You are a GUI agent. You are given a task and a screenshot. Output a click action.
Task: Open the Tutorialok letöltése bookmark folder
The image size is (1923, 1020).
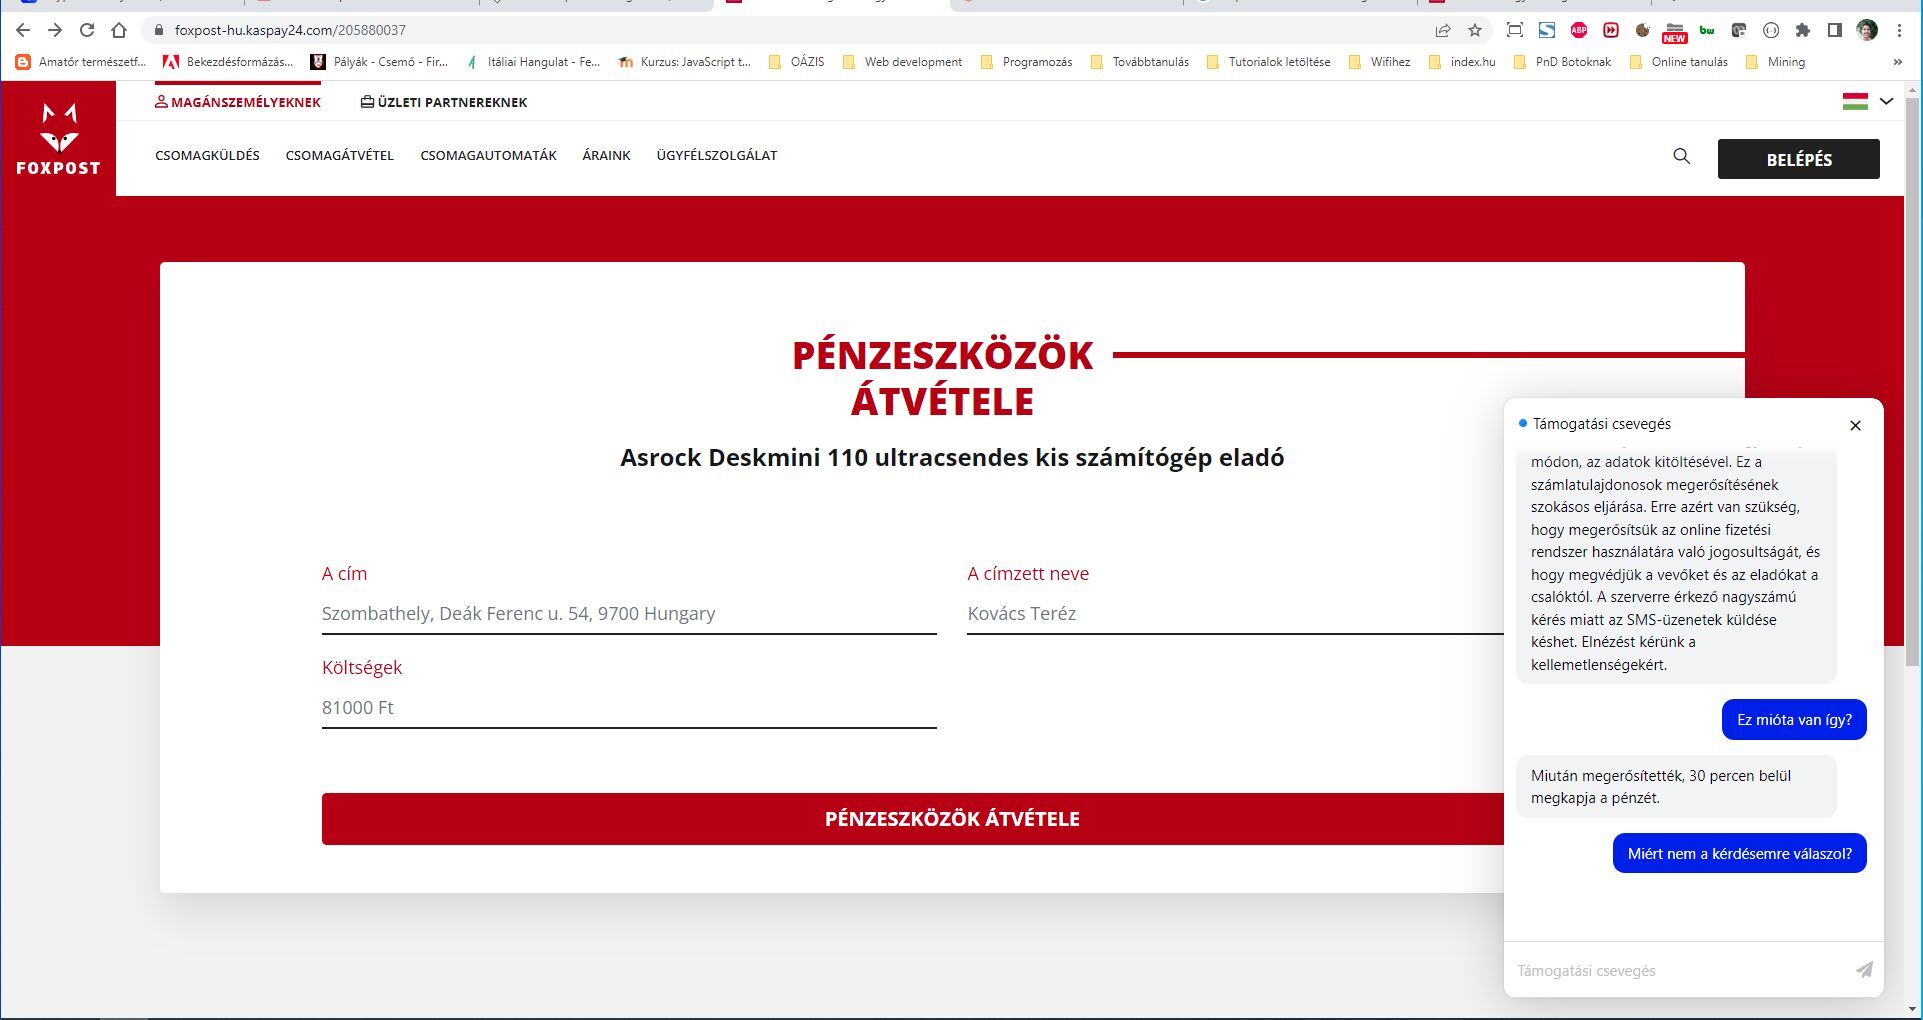[x=1268, y=62]
